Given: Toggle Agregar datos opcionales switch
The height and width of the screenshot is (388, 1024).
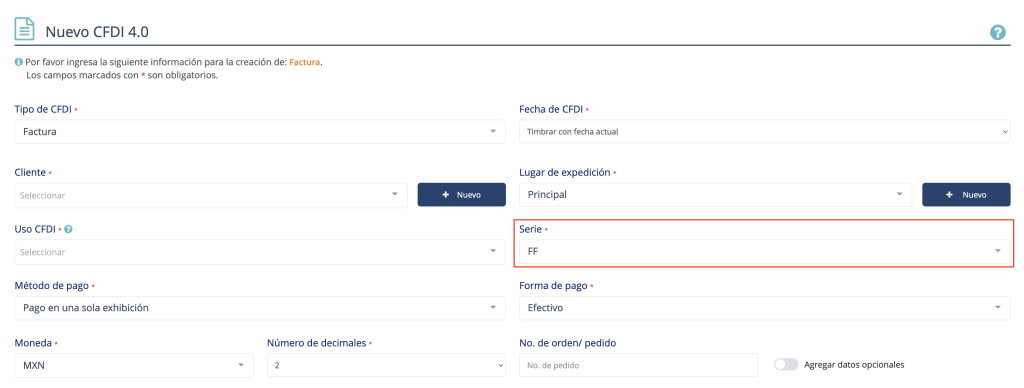Looking at the screenshot, I should [786, 364].
